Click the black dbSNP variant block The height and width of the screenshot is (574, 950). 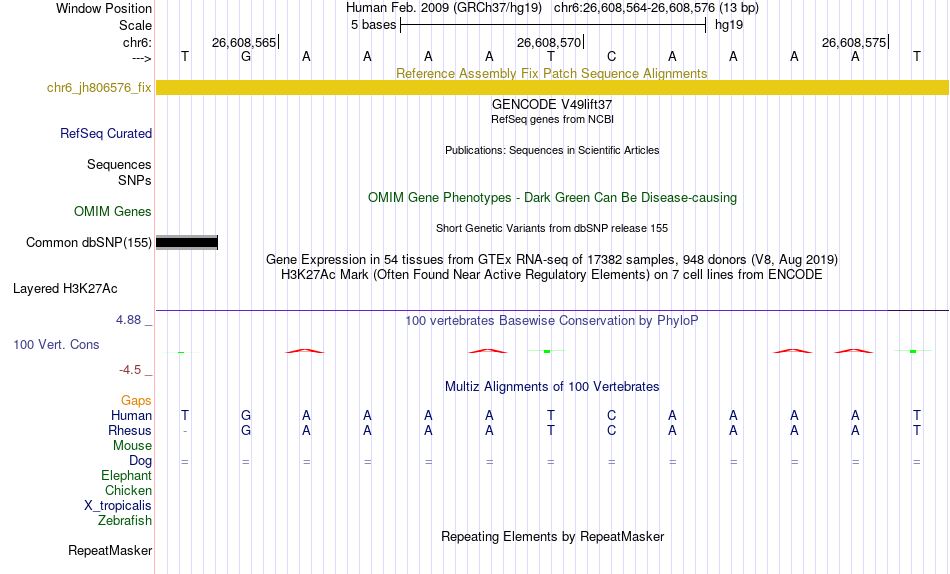tap(187, 243)
